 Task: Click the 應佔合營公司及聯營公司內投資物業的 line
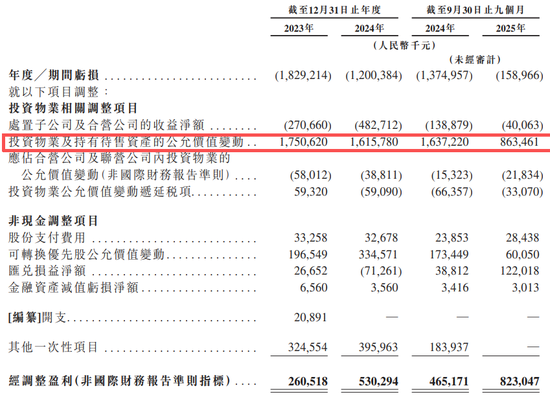tap(119, 158)
